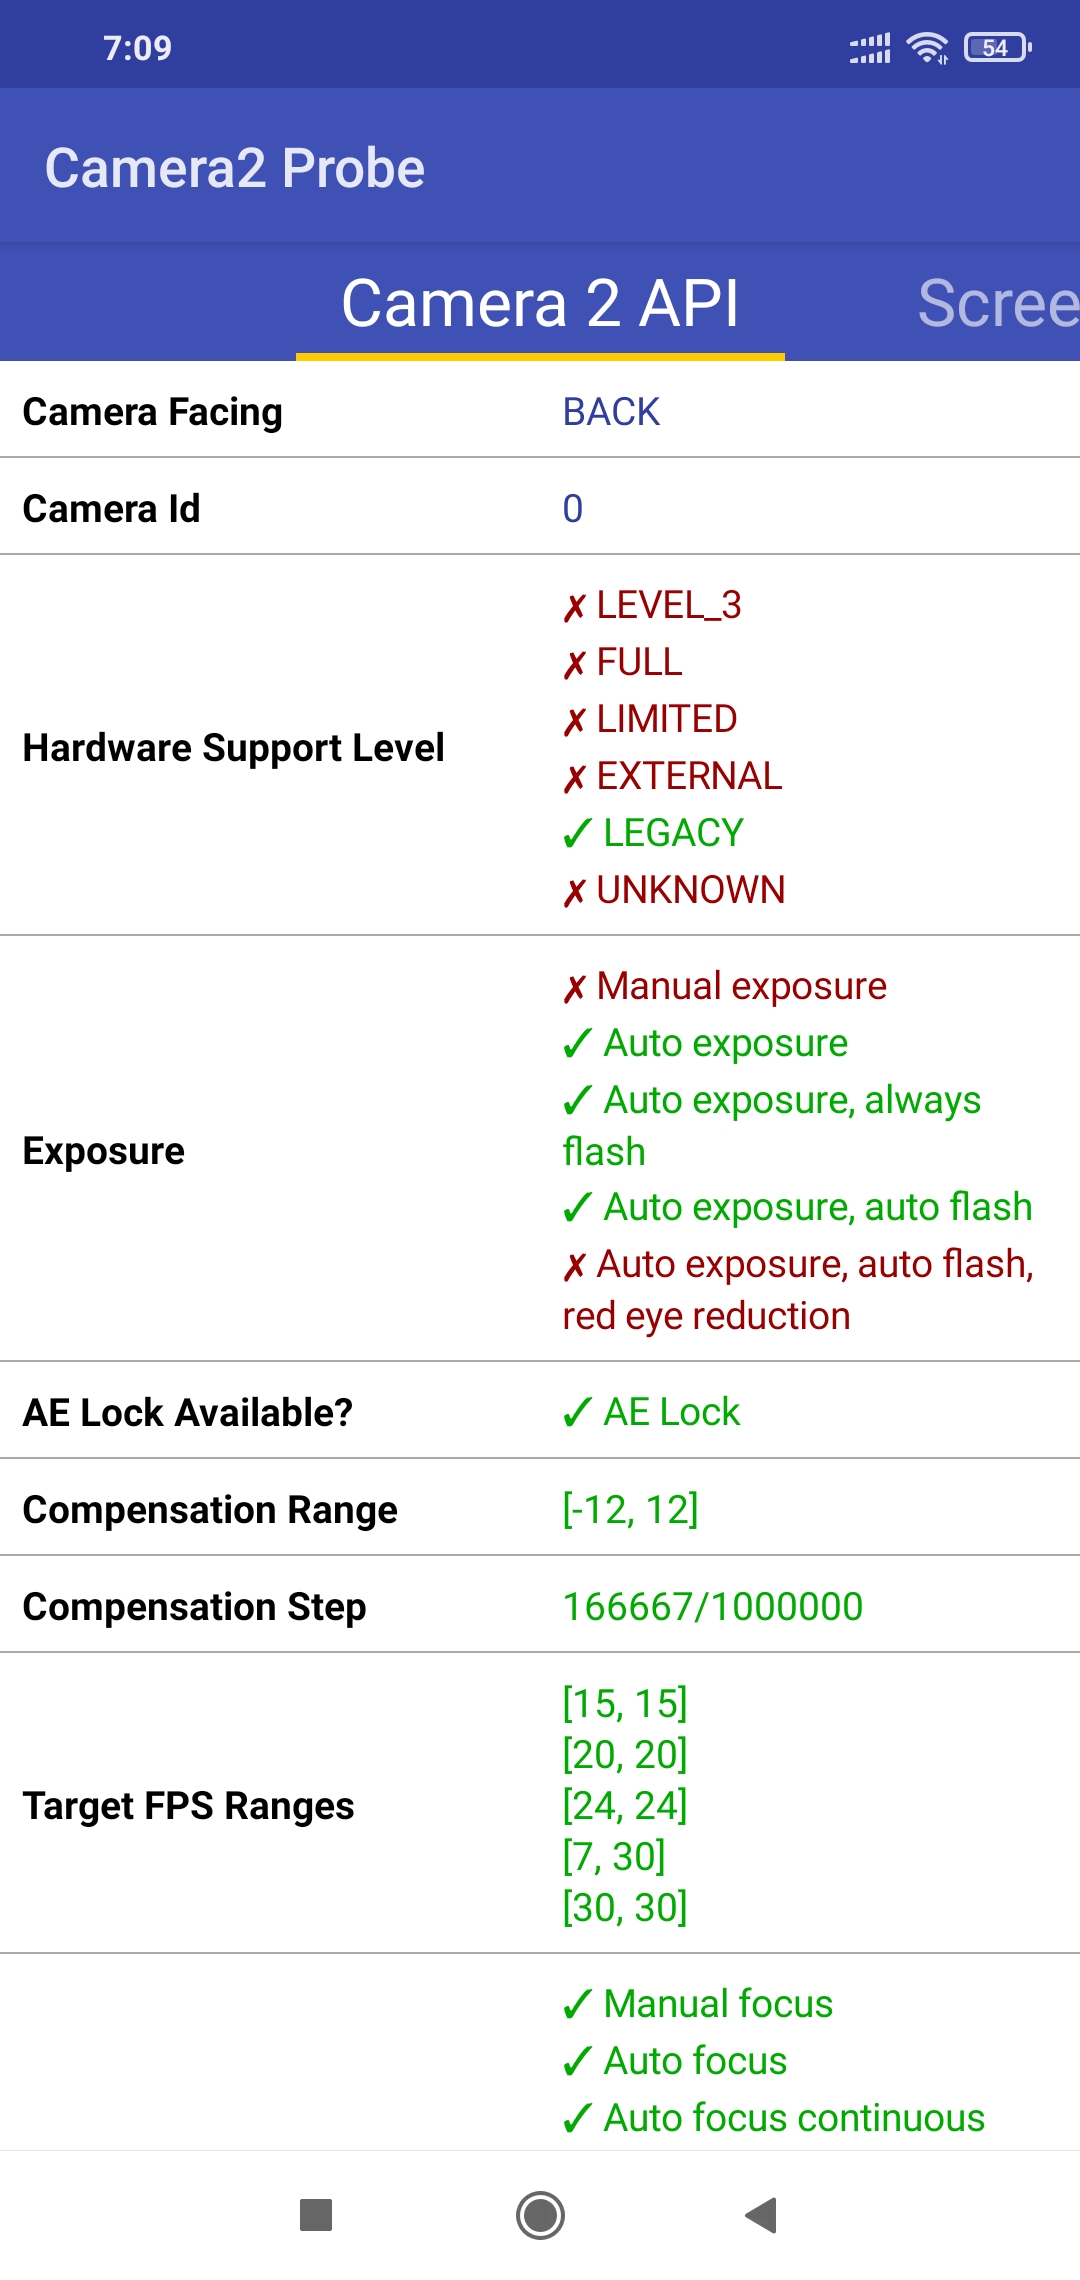
Task: Tap the cellular signal strength icon
Action: [868, 45]
